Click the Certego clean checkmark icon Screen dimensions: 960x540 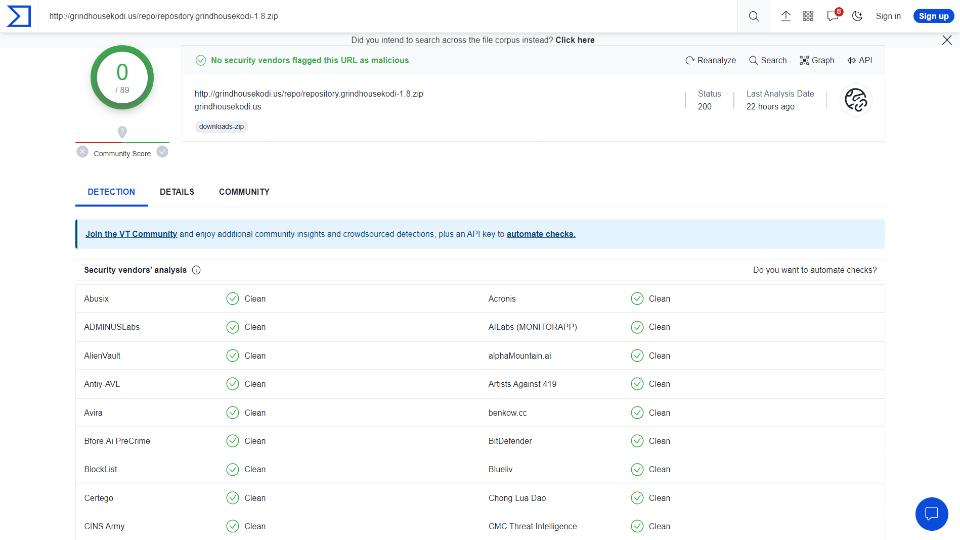(x=232, y=498)
